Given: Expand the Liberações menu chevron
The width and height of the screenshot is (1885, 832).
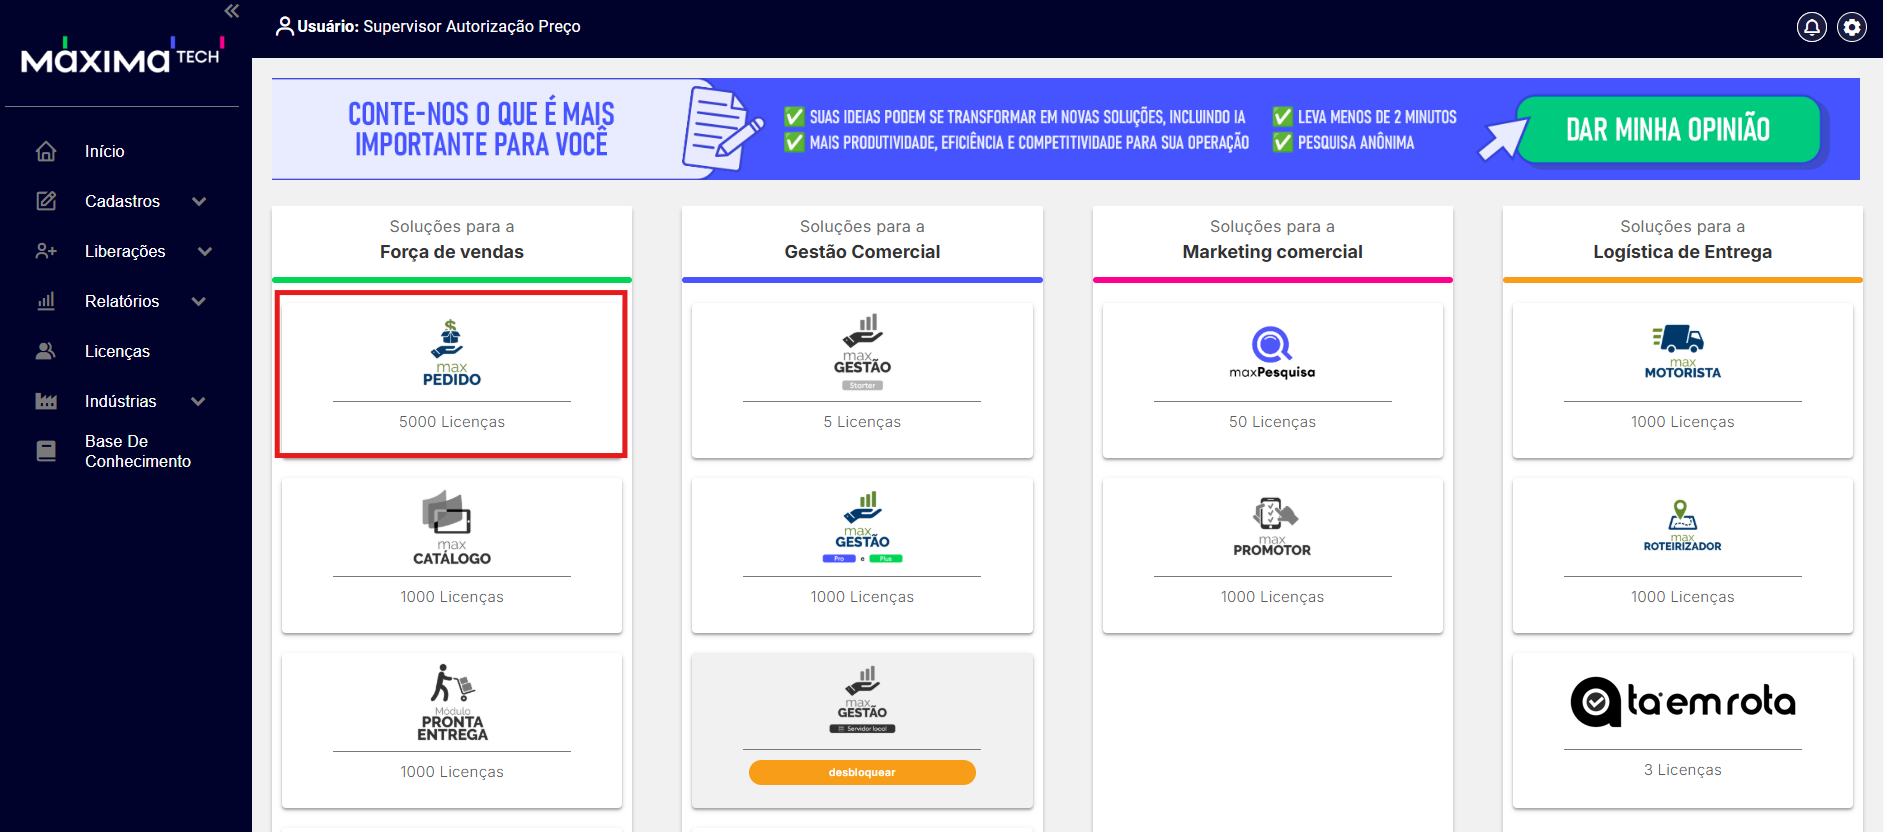Looking at the screenshot, I should (205, 251).
